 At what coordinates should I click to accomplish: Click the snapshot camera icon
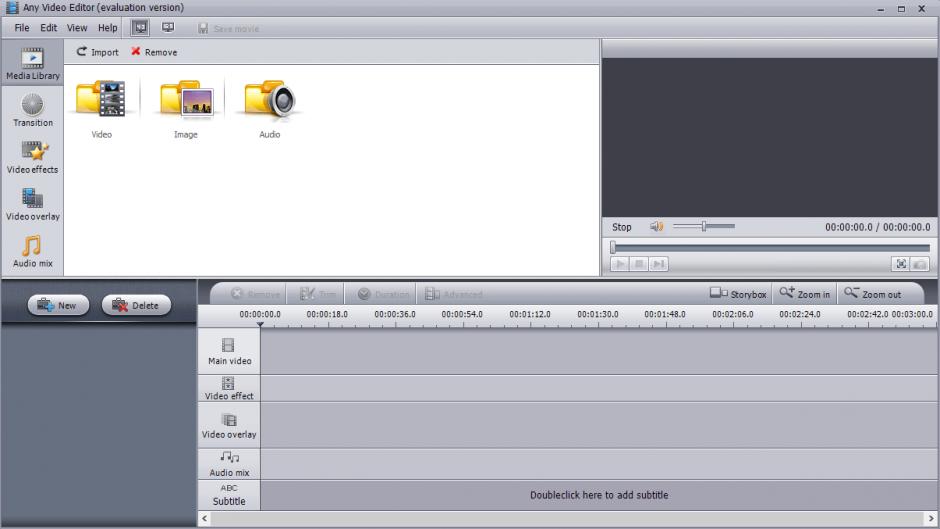click(x=920, y=264)
